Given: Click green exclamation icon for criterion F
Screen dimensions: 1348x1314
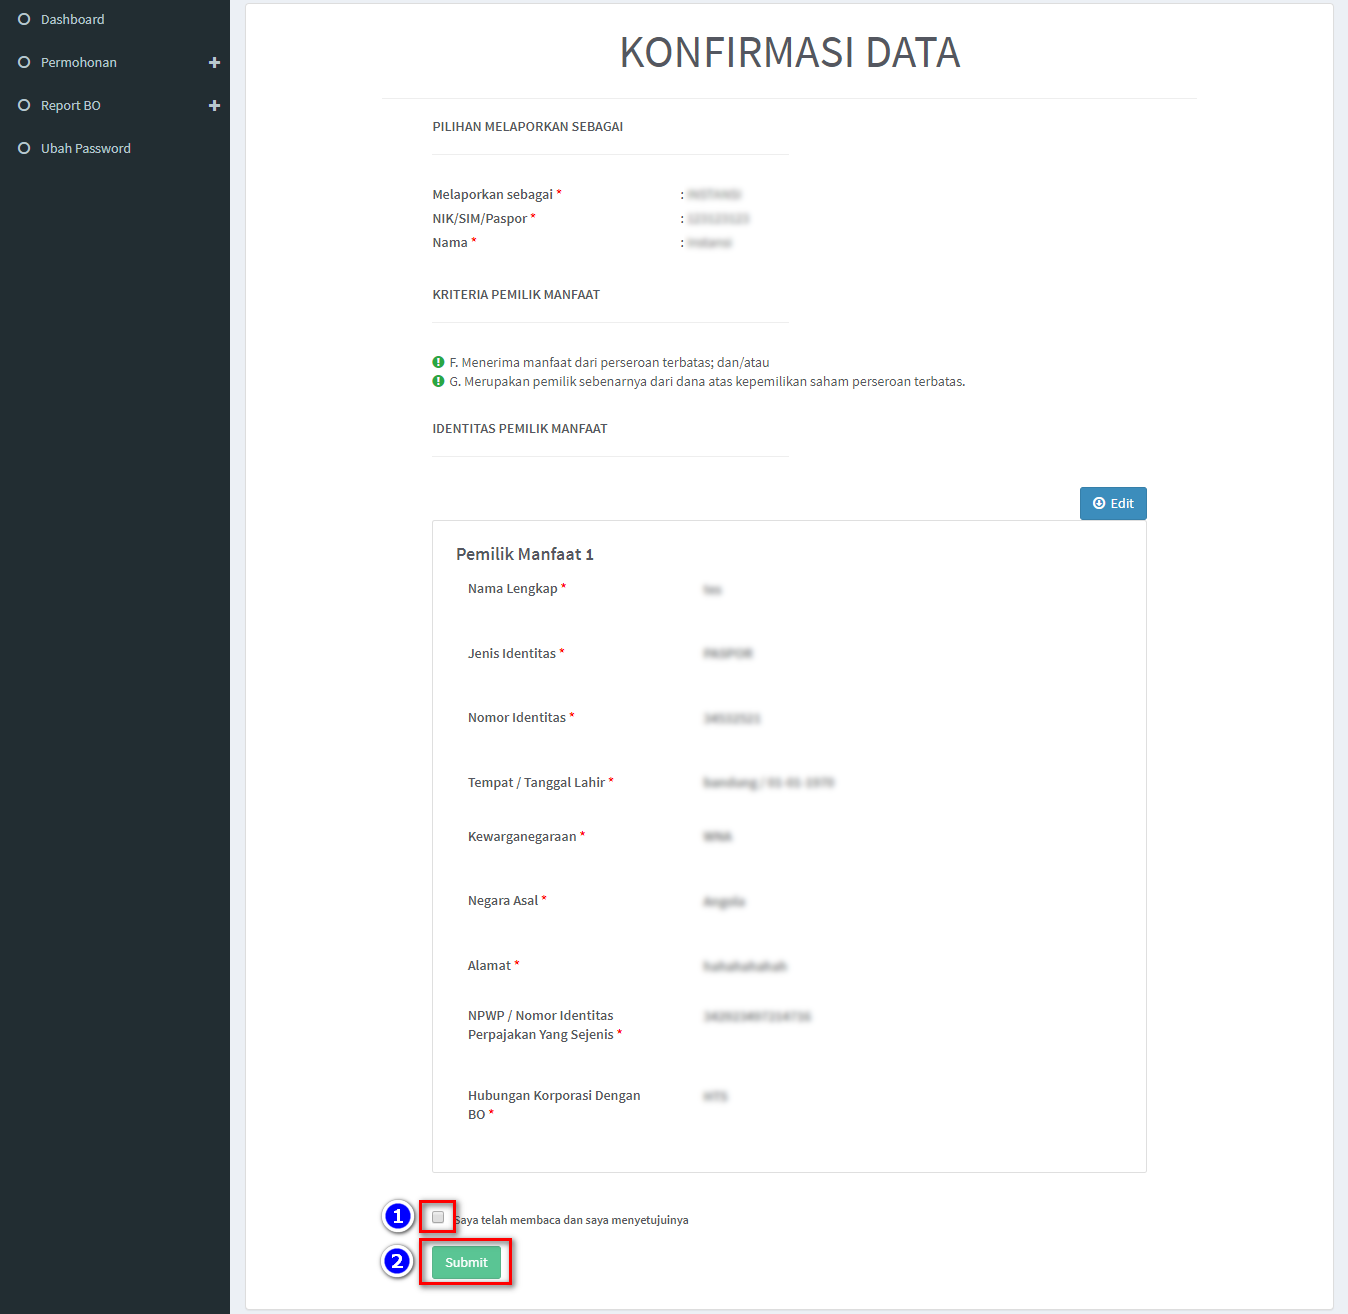Looking at the screenshot, I should [438, 362].
